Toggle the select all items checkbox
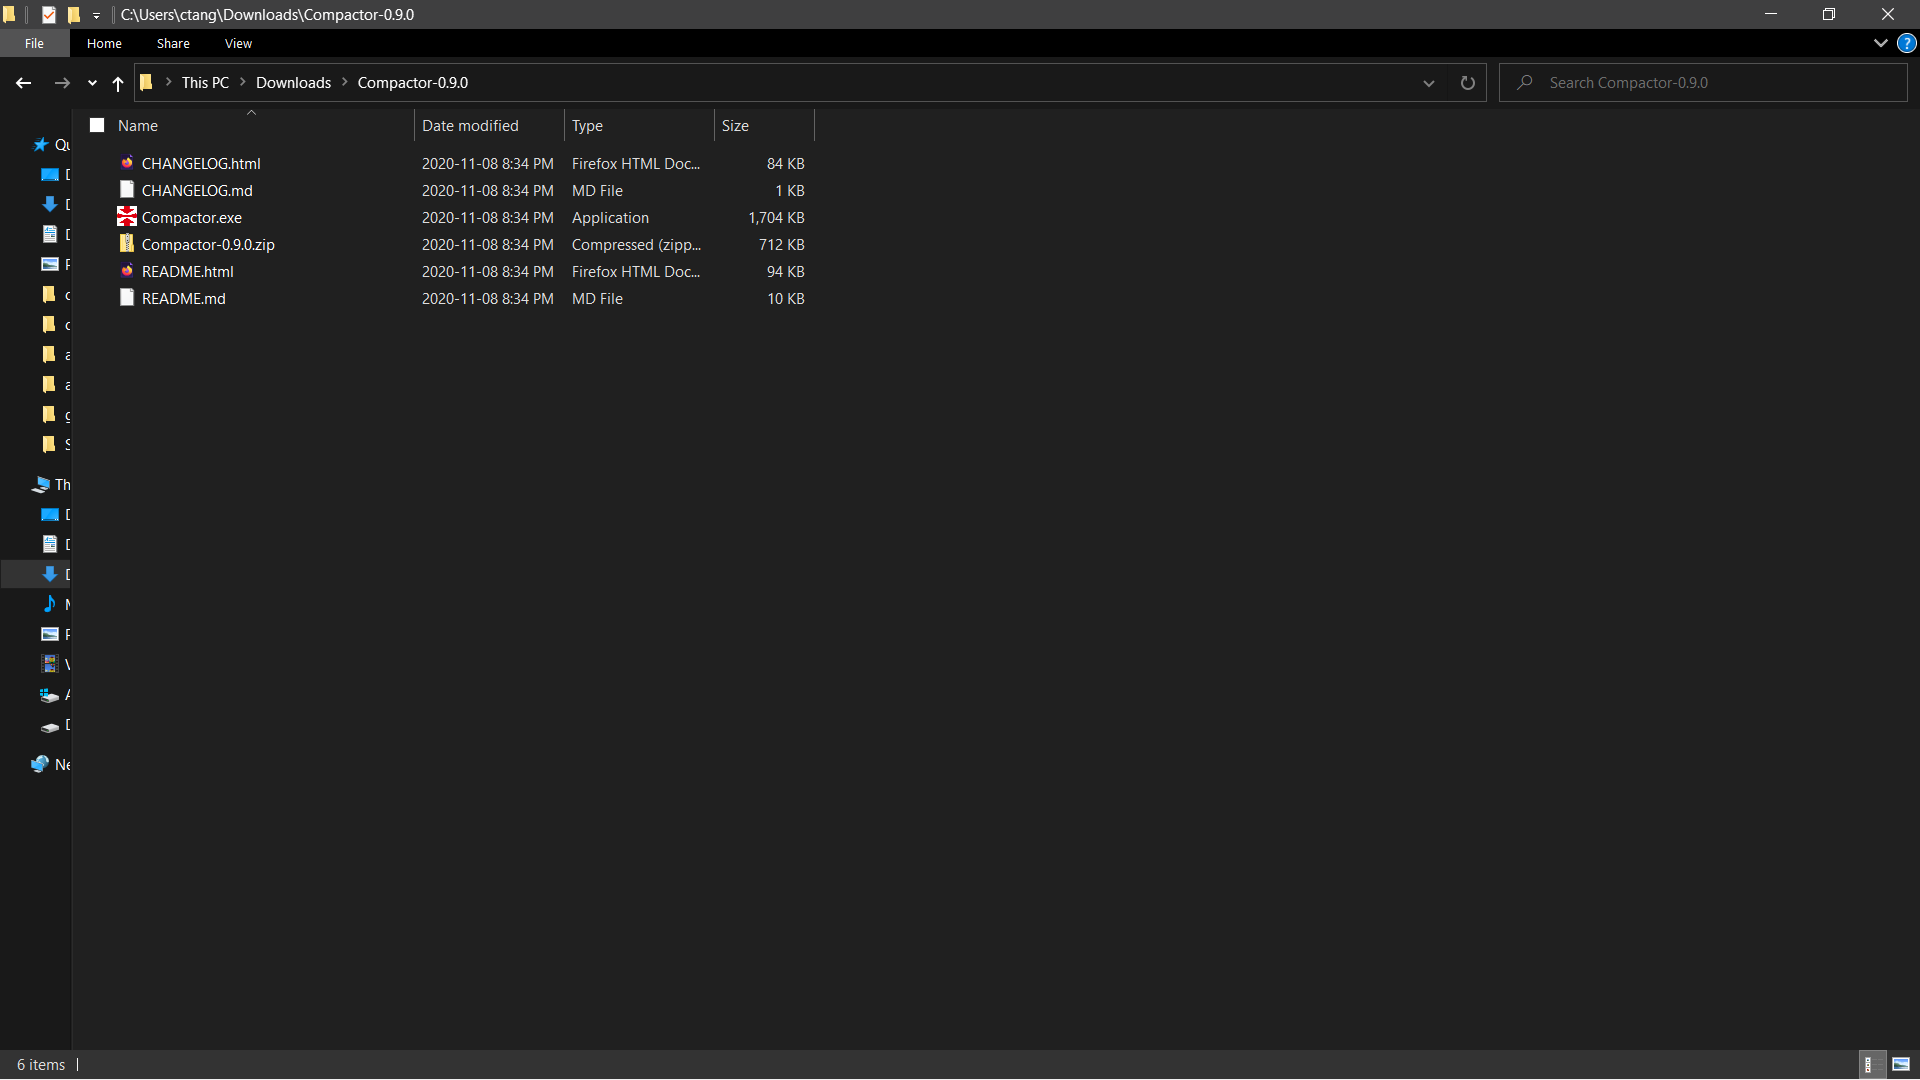Viewport: 1920px width, 1080px height. [x=97, y=125]
